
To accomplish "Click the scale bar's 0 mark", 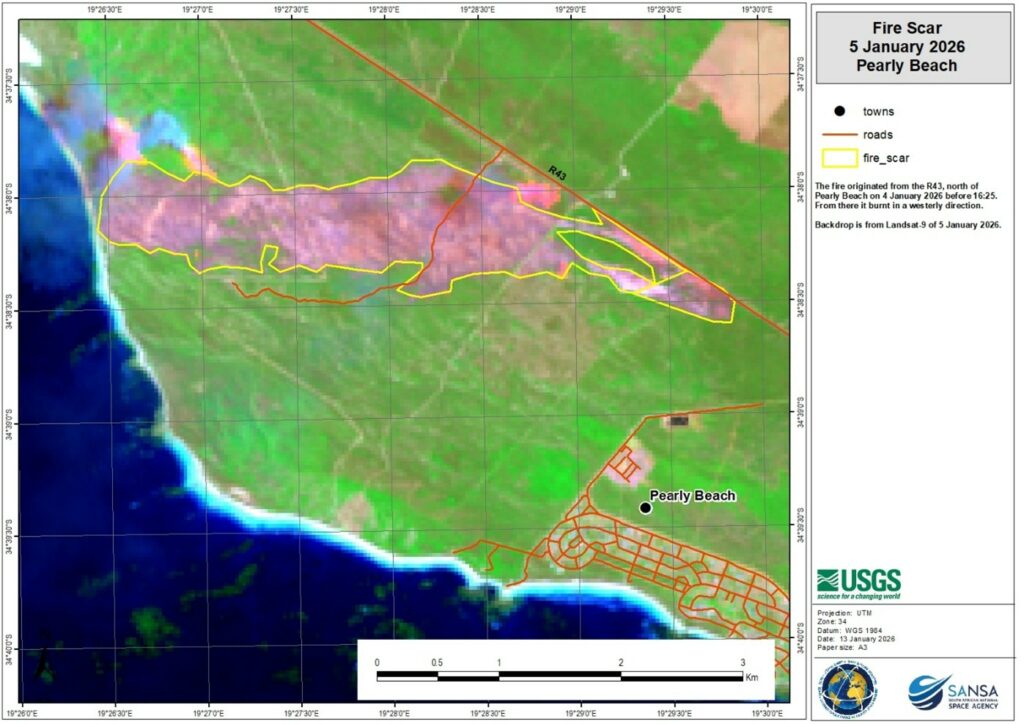I will point(377,663).
